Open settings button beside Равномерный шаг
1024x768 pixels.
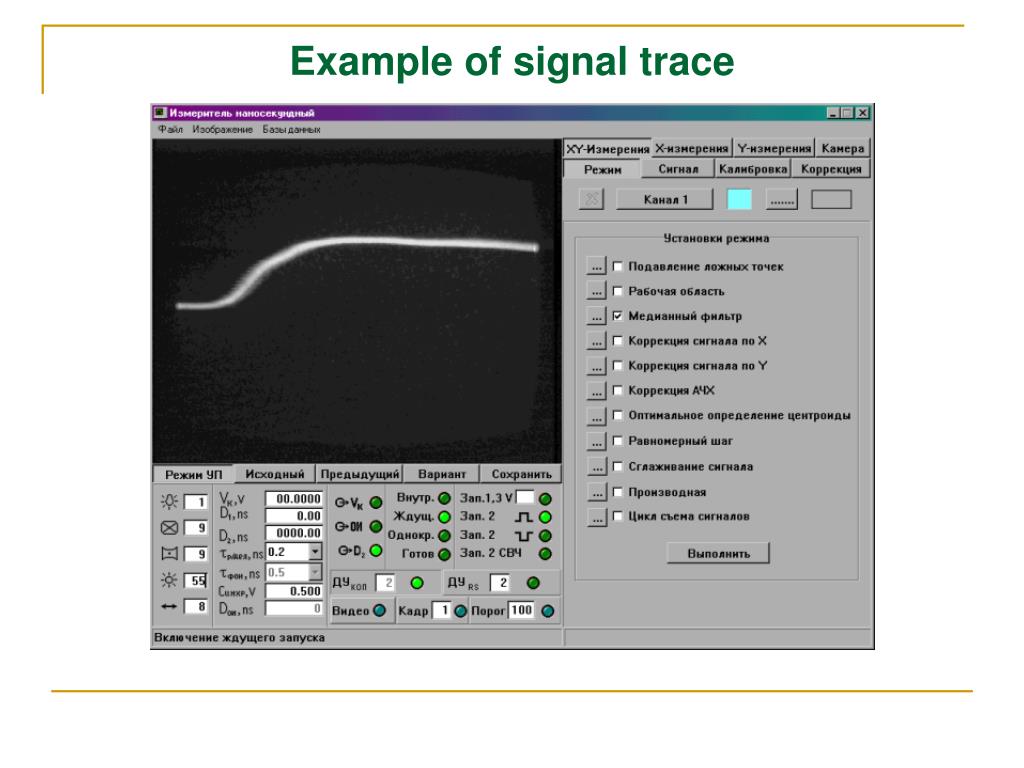click(596, 441)
